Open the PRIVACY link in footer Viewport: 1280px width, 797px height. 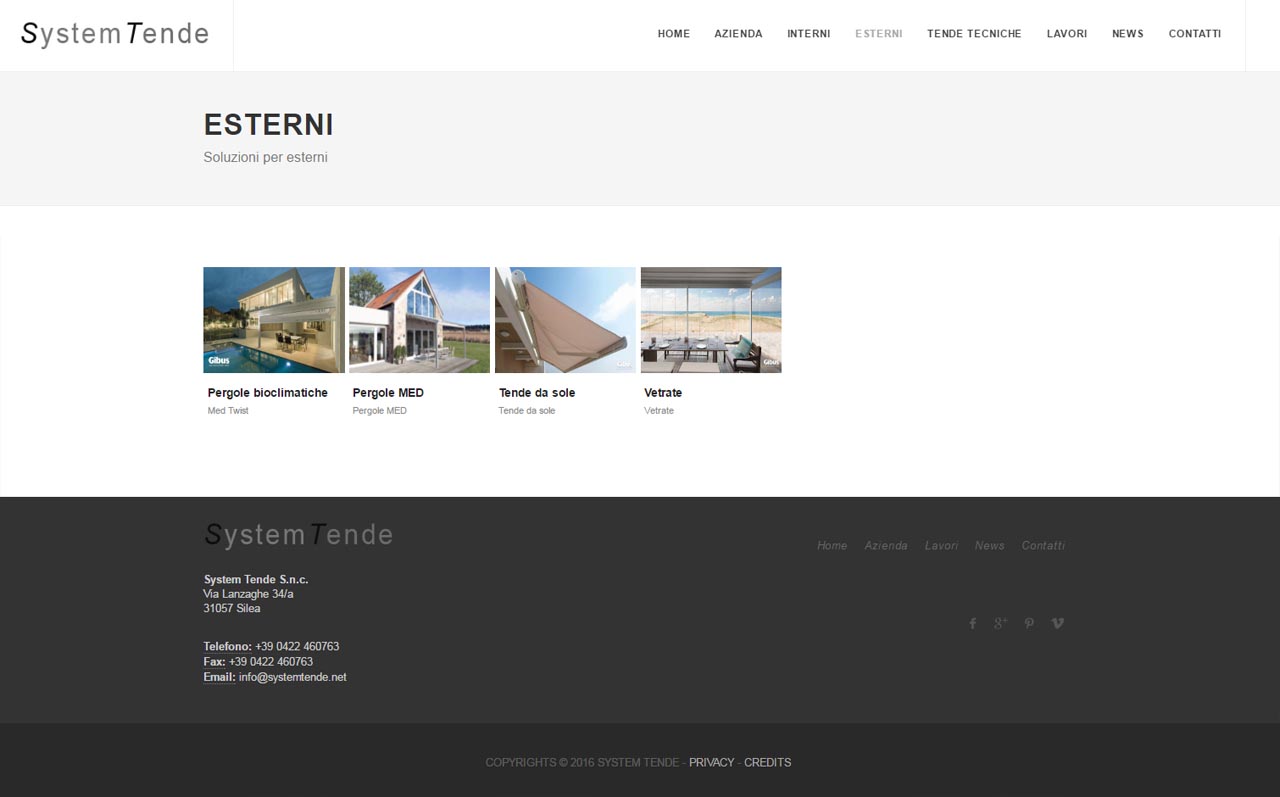tap(711, 762)
